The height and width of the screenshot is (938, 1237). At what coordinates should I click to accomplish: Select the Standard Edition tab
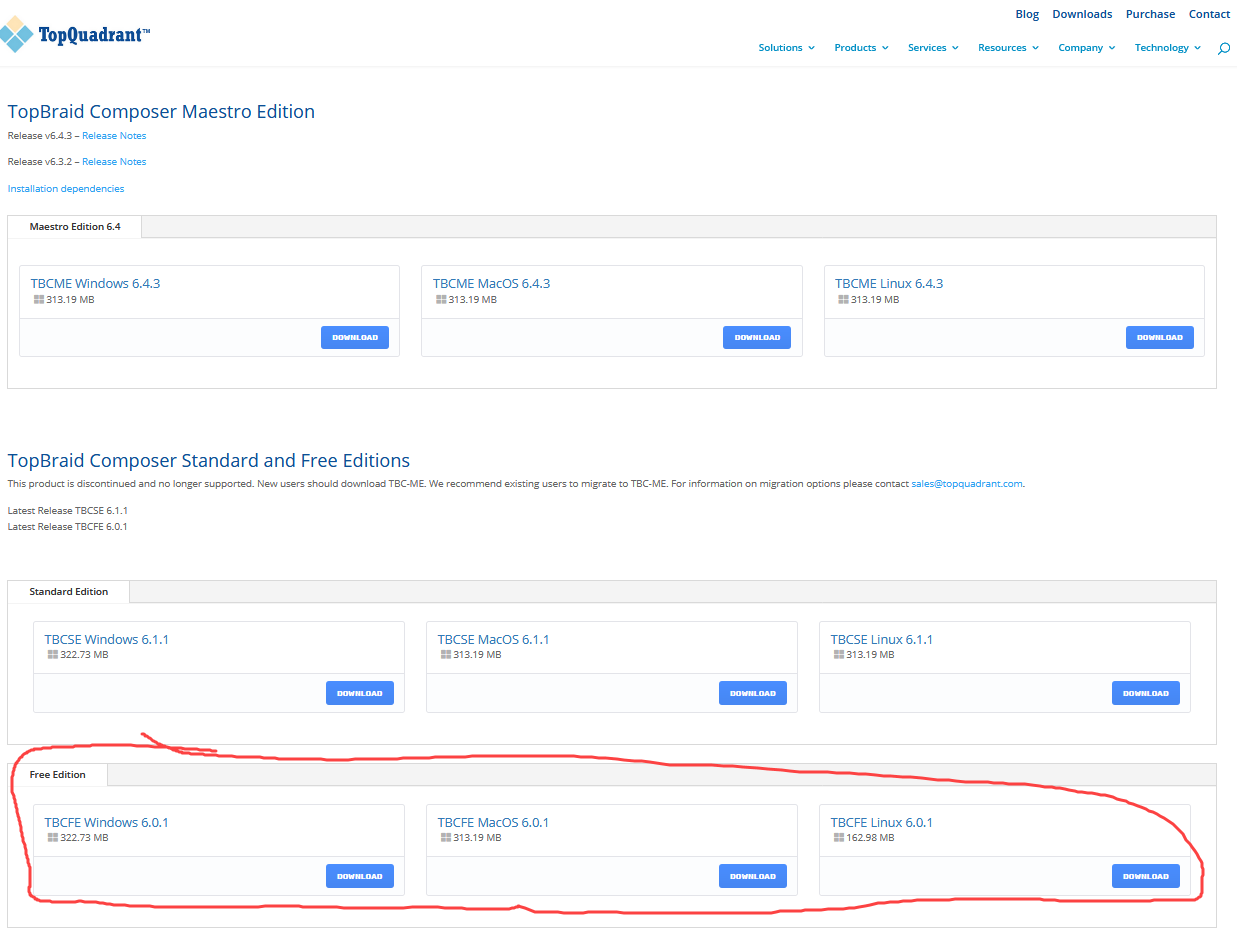[x=69, y=592]
